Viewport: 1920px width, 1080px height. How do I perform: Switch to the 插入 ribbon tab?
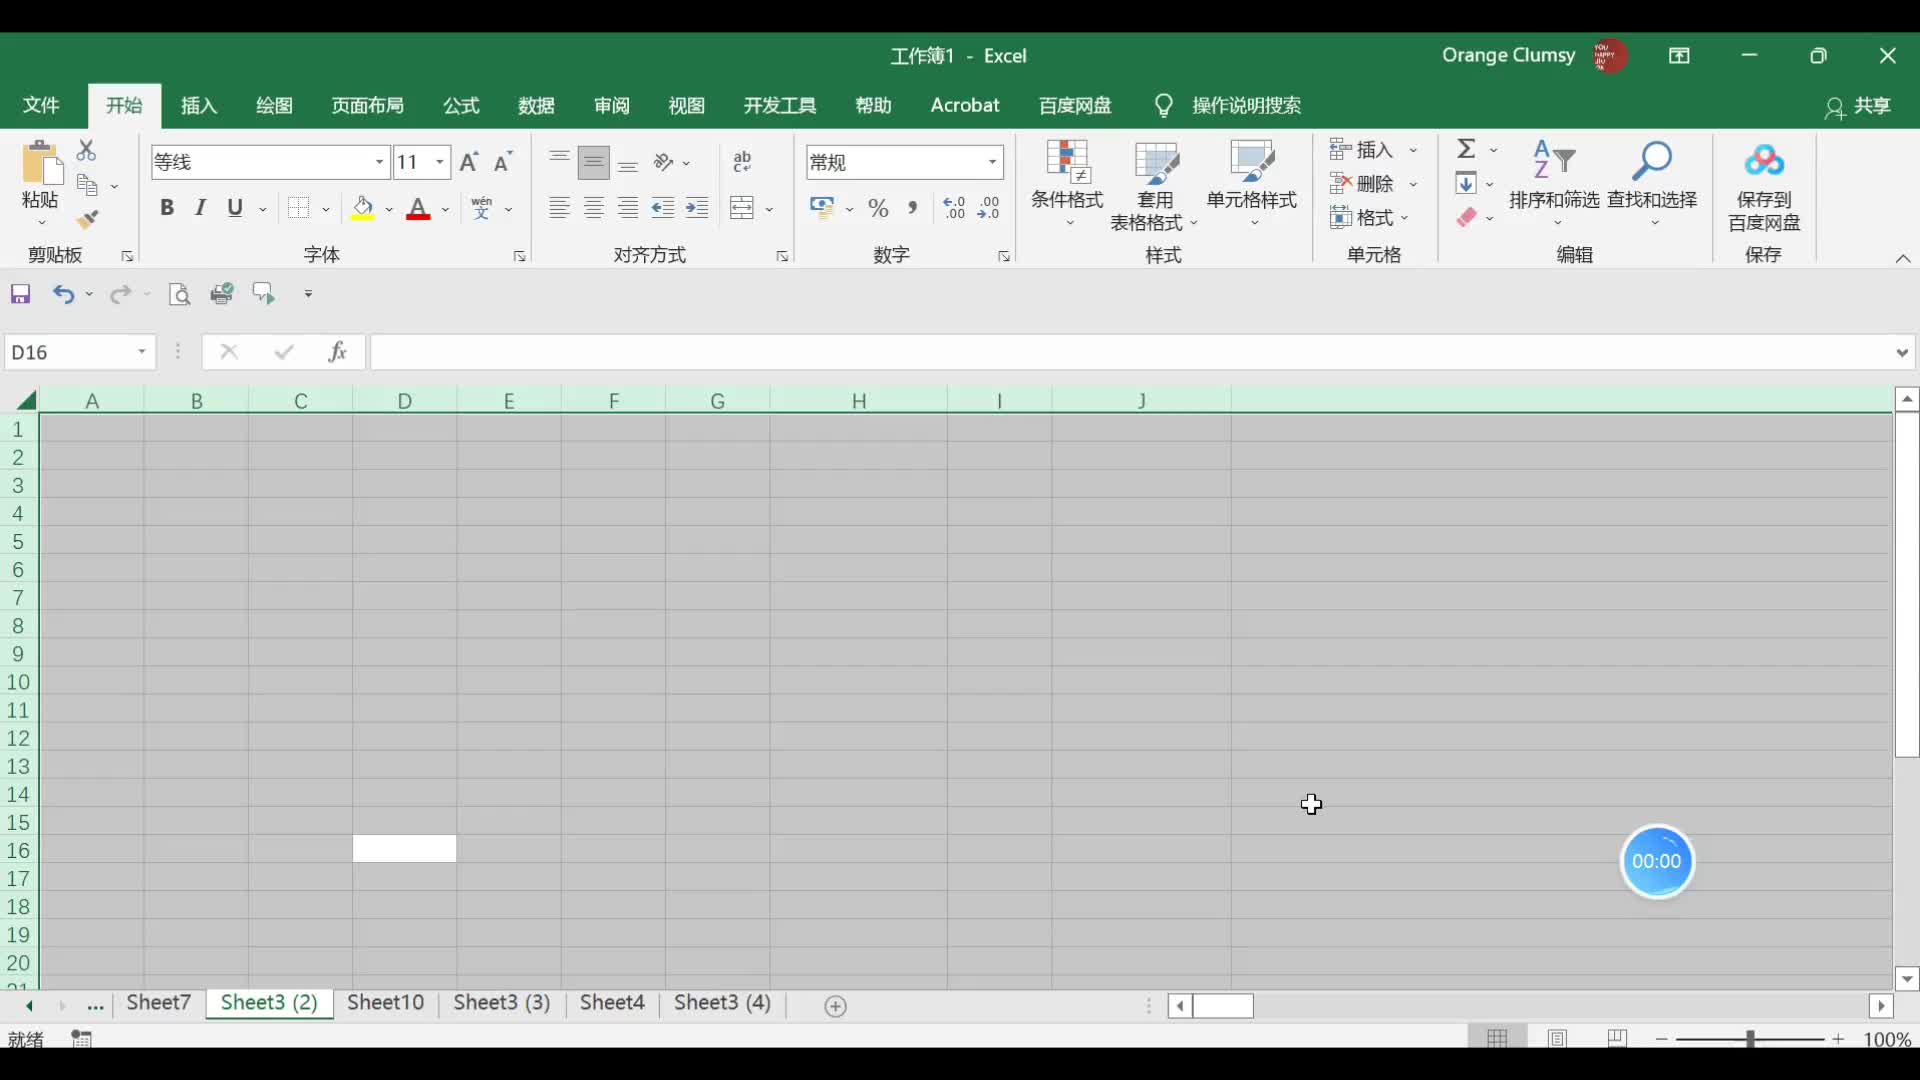click(197, 106)
